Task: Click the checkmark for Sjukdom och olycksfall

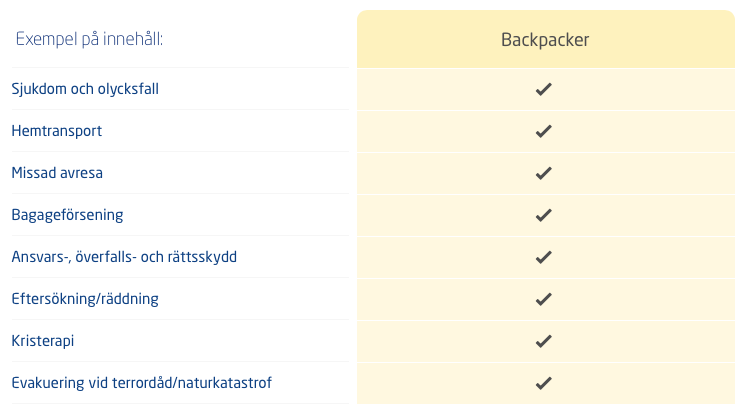Action: [x=543, y=89]
